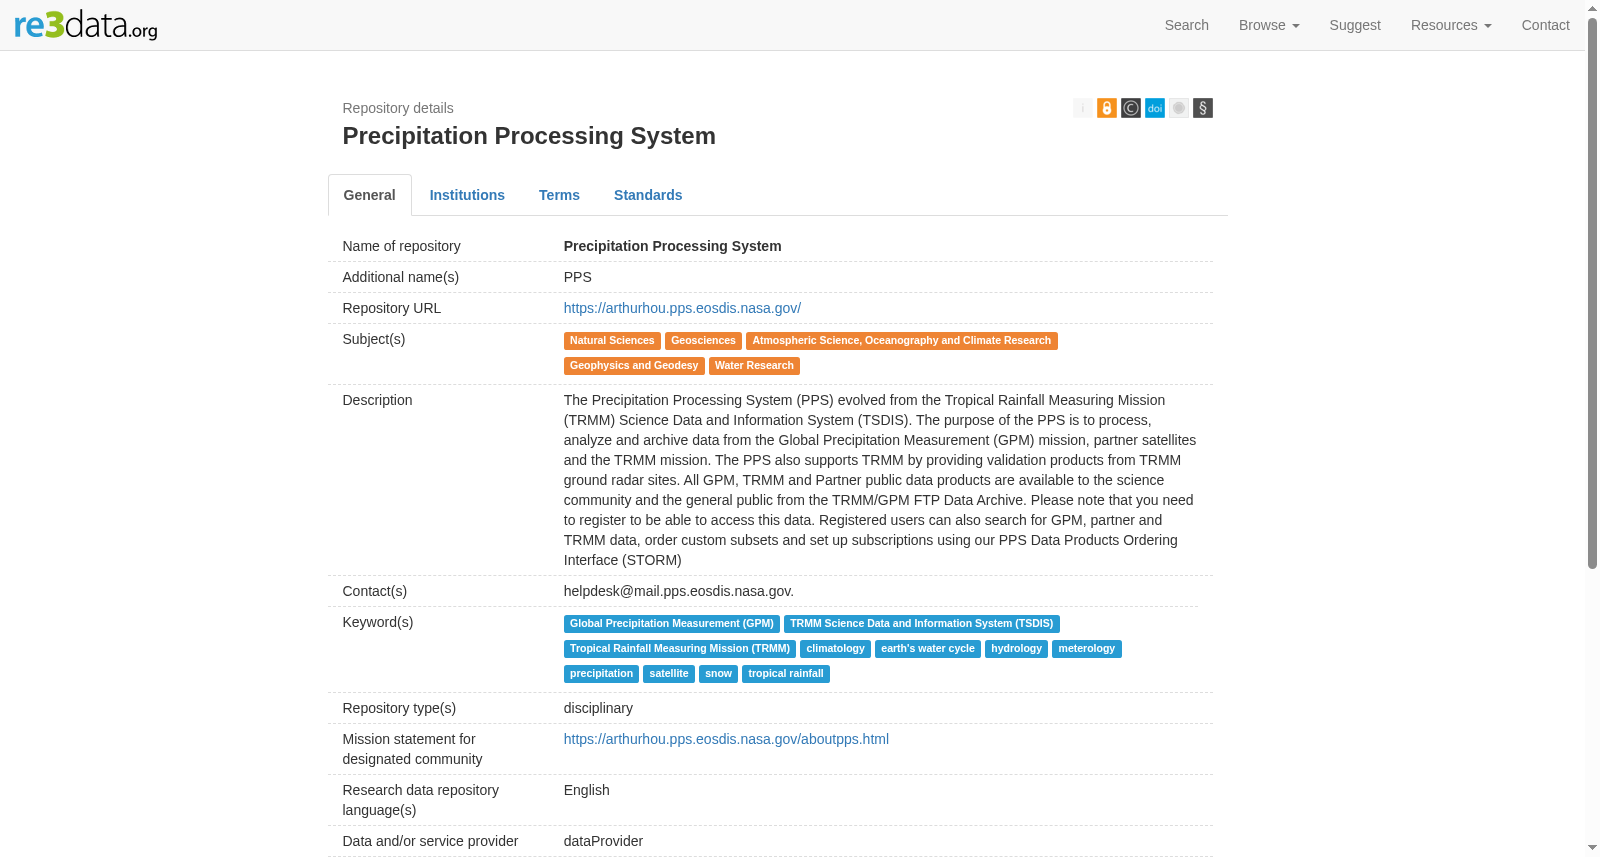Click TRMM Science Data and Information System keyword
The width and height of the screenshot is (1600, 857).
point(922,624)
